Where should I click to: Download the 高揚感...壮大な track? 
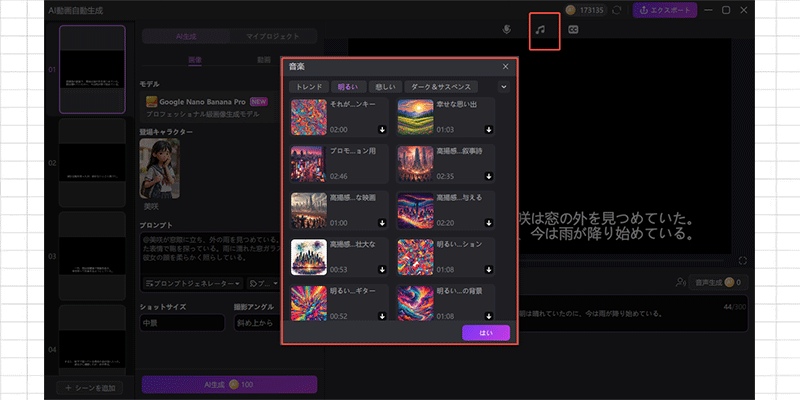click(x=382, y=269)
